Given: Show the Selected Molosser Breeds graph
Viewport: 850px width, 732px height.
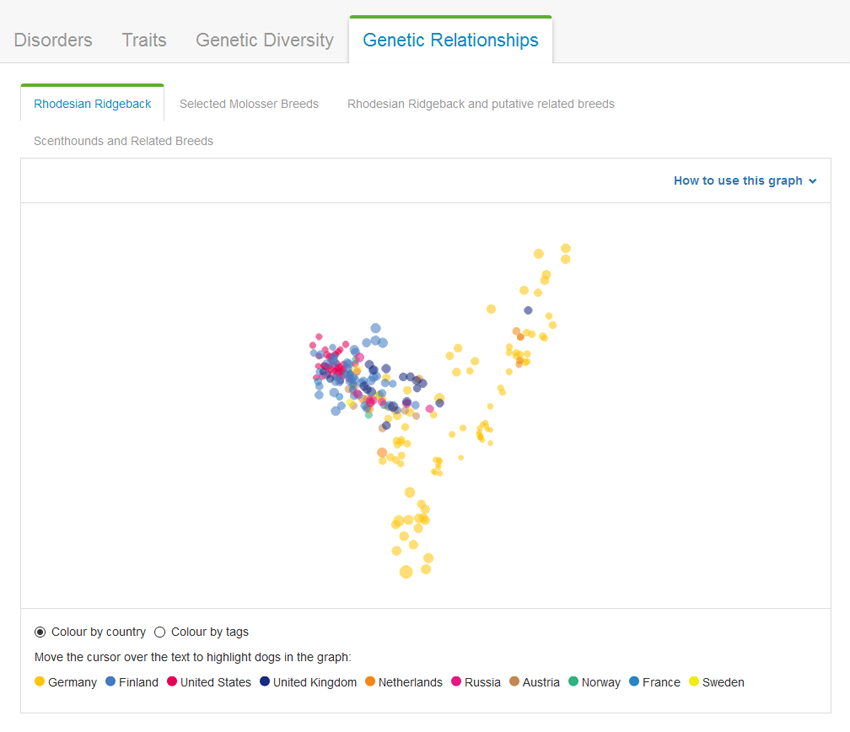Looking at the screenshot, I should click(x=249, y=104).
